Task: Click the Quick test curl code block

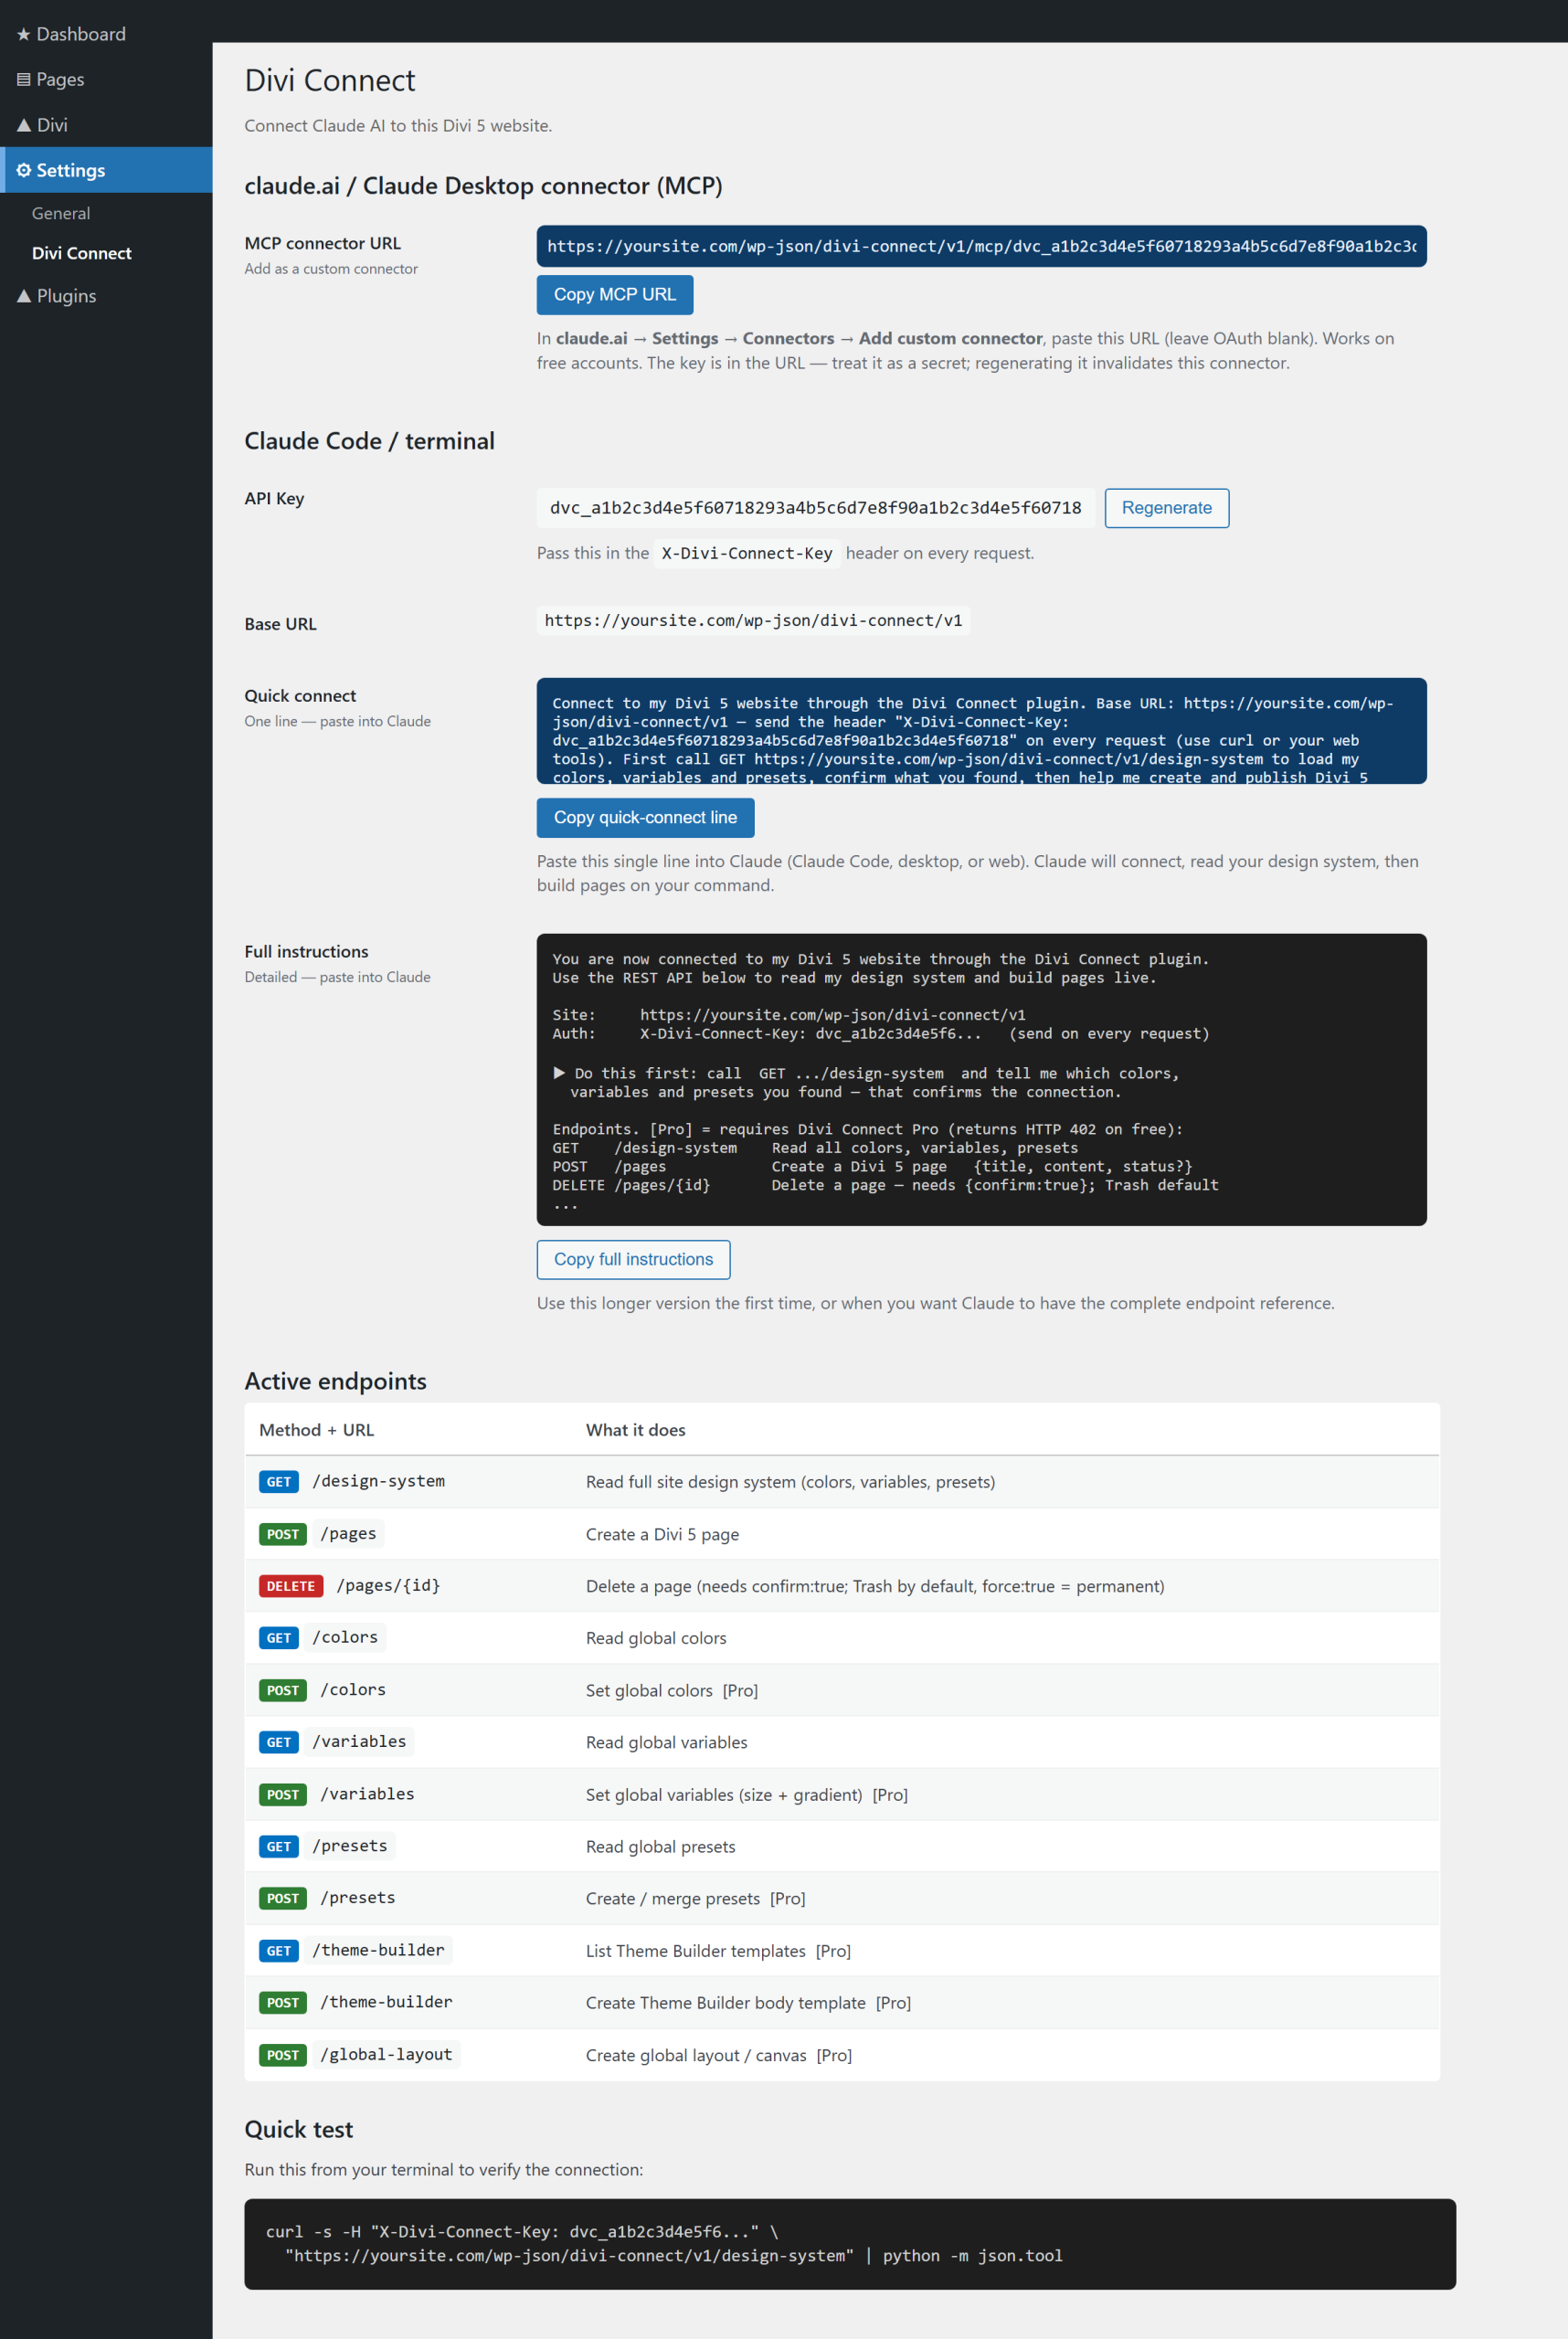Action: [x=850, y=2244]
